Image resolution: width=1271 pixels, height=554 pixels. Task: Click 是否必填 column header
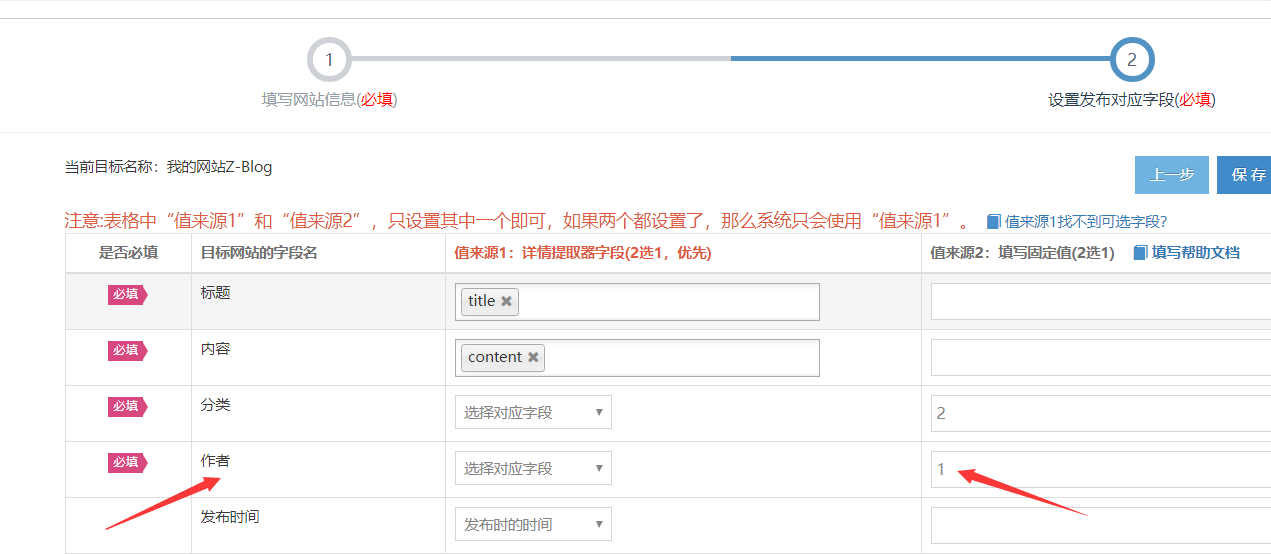[128, 253]
